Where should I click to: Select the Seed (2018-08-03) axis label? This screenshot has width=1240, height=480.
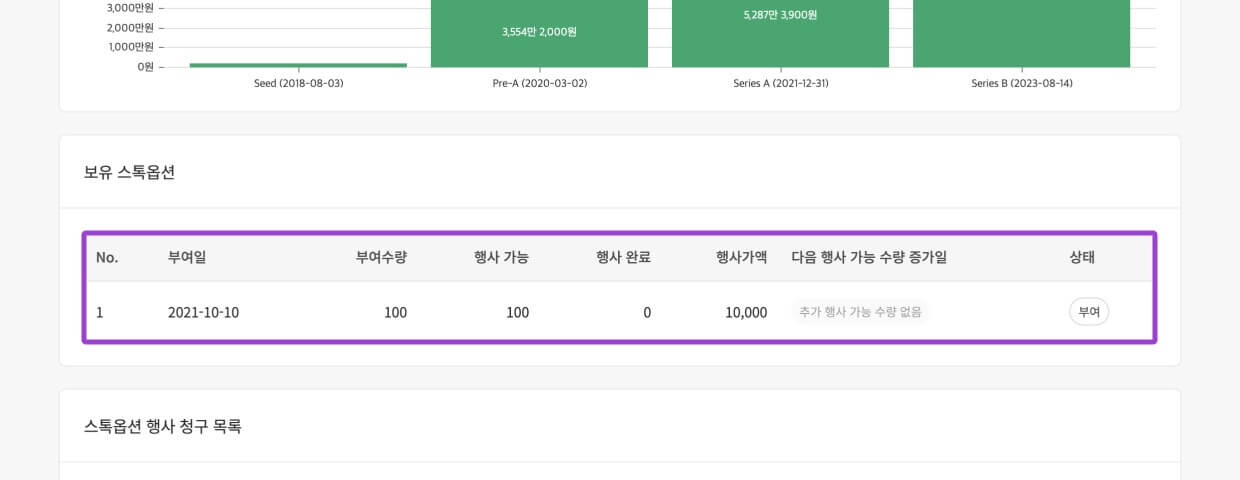(298, 84)
